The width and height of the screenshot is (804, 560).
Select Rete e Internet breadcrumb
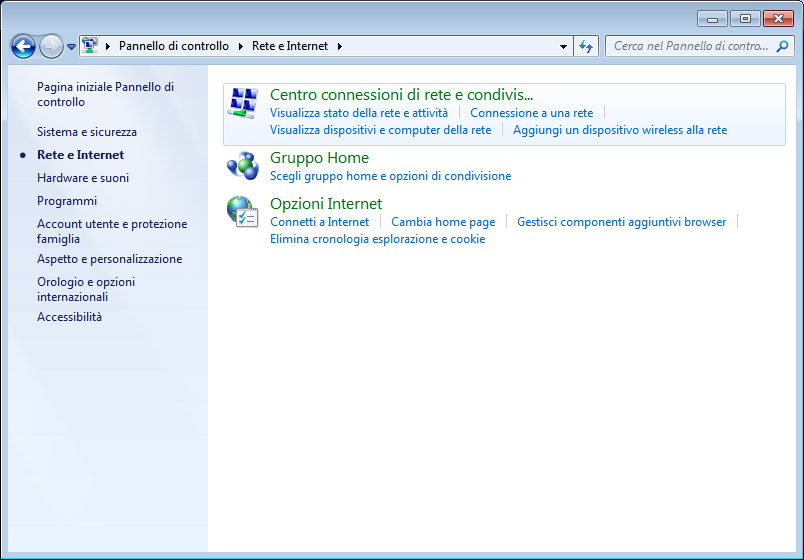click(x=290, y=46)
